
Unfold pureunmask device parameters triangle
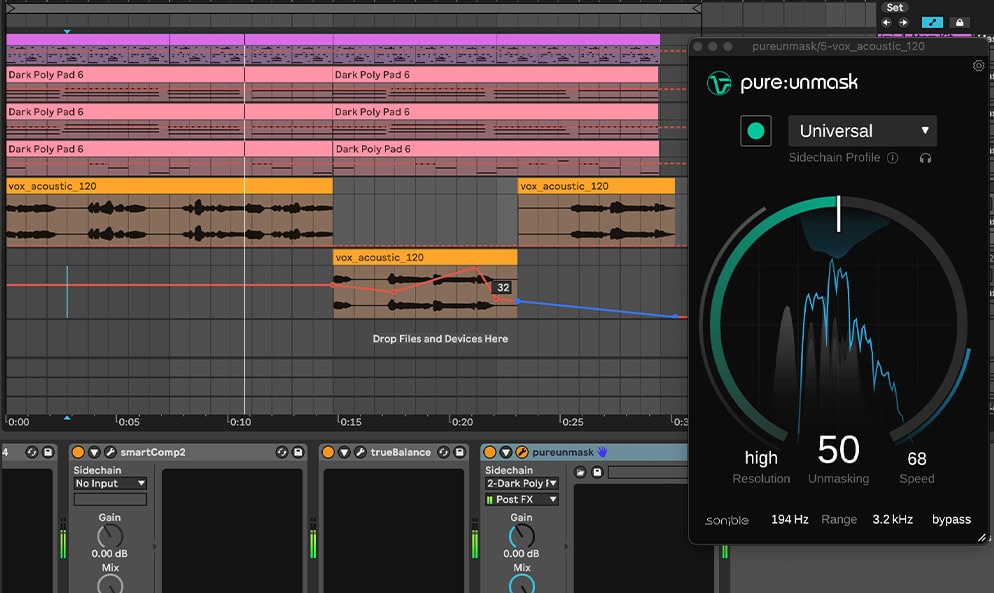(x=506, y=452)
